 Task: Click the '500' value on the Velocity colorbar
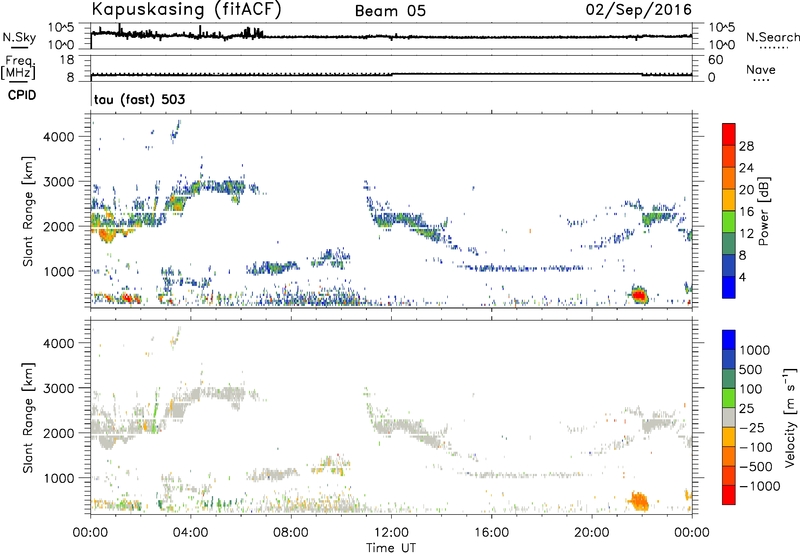pyautogui.click(x=749, y=369)
